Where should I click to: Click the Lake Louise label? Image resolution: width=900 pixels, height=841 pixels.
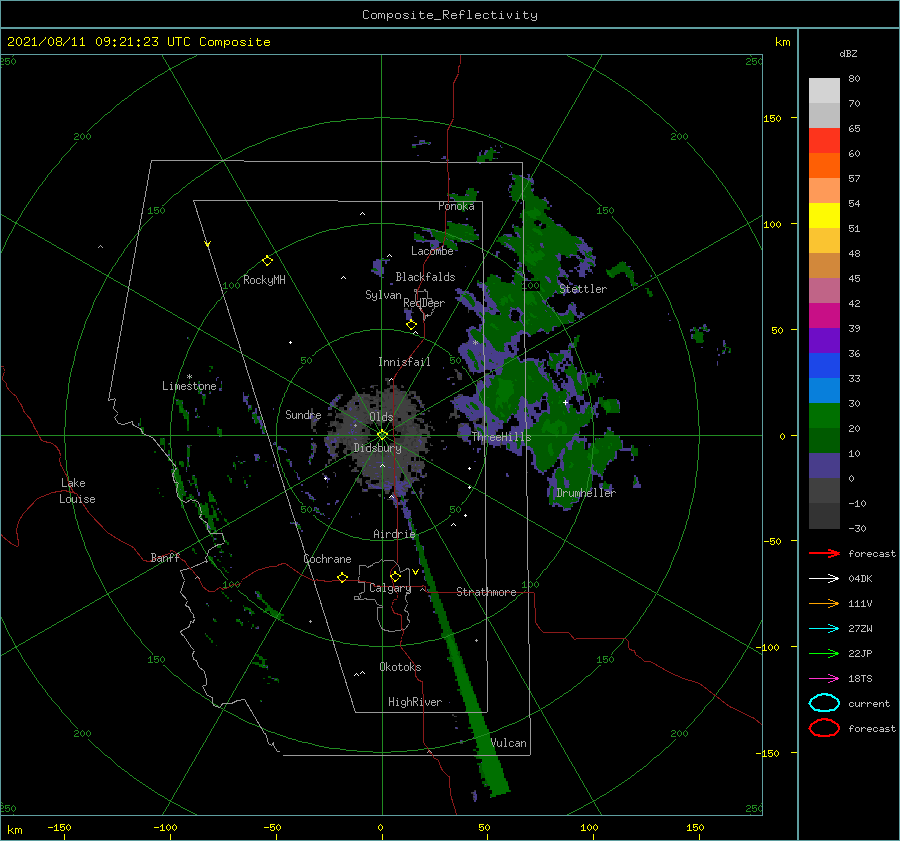click(x=77, y=491)
